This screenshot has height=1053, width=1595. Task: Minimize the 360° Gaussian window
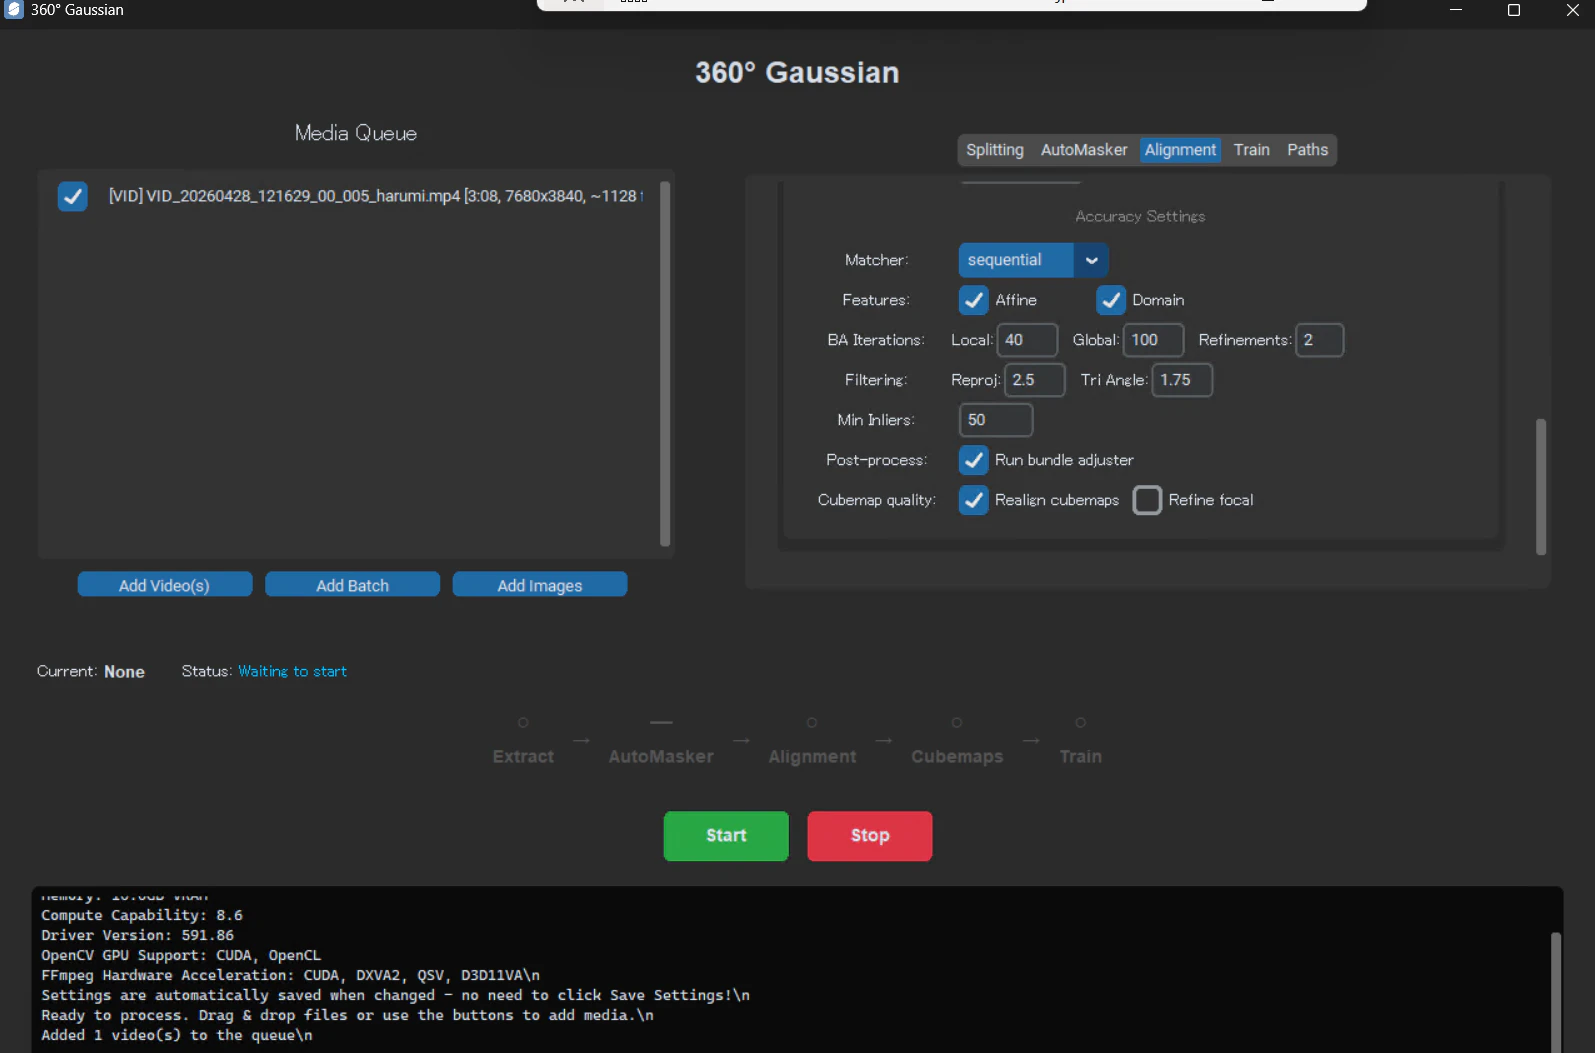tap(1456, 10)
